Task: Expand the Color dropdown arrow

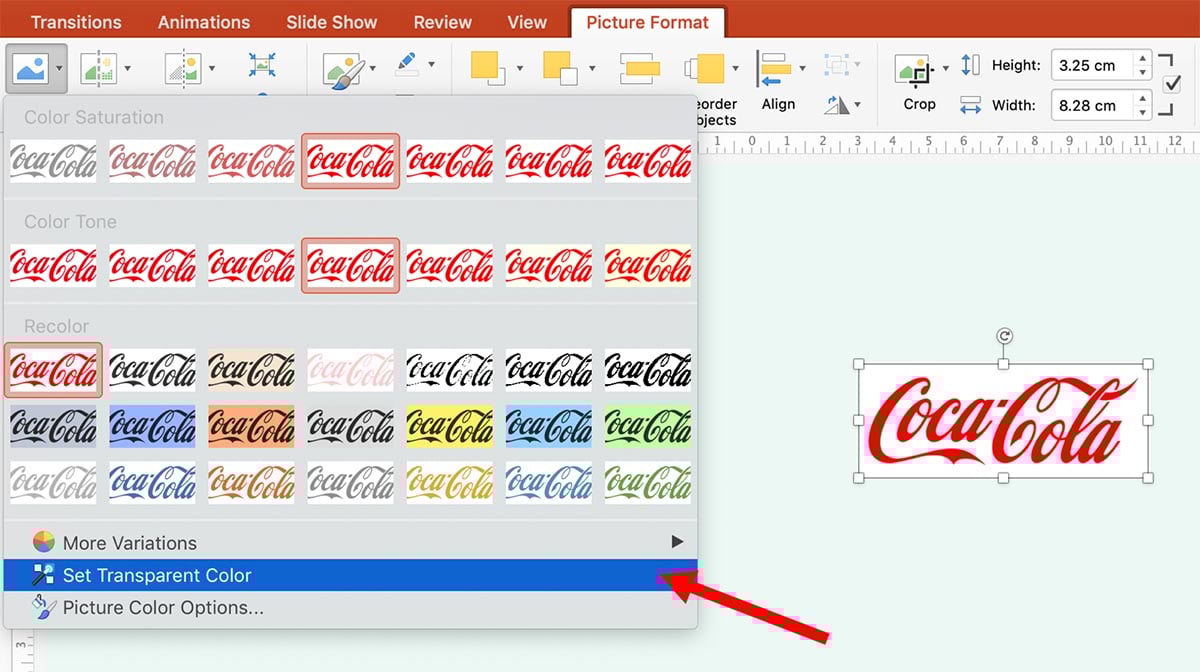Action: tap(59, 69)
